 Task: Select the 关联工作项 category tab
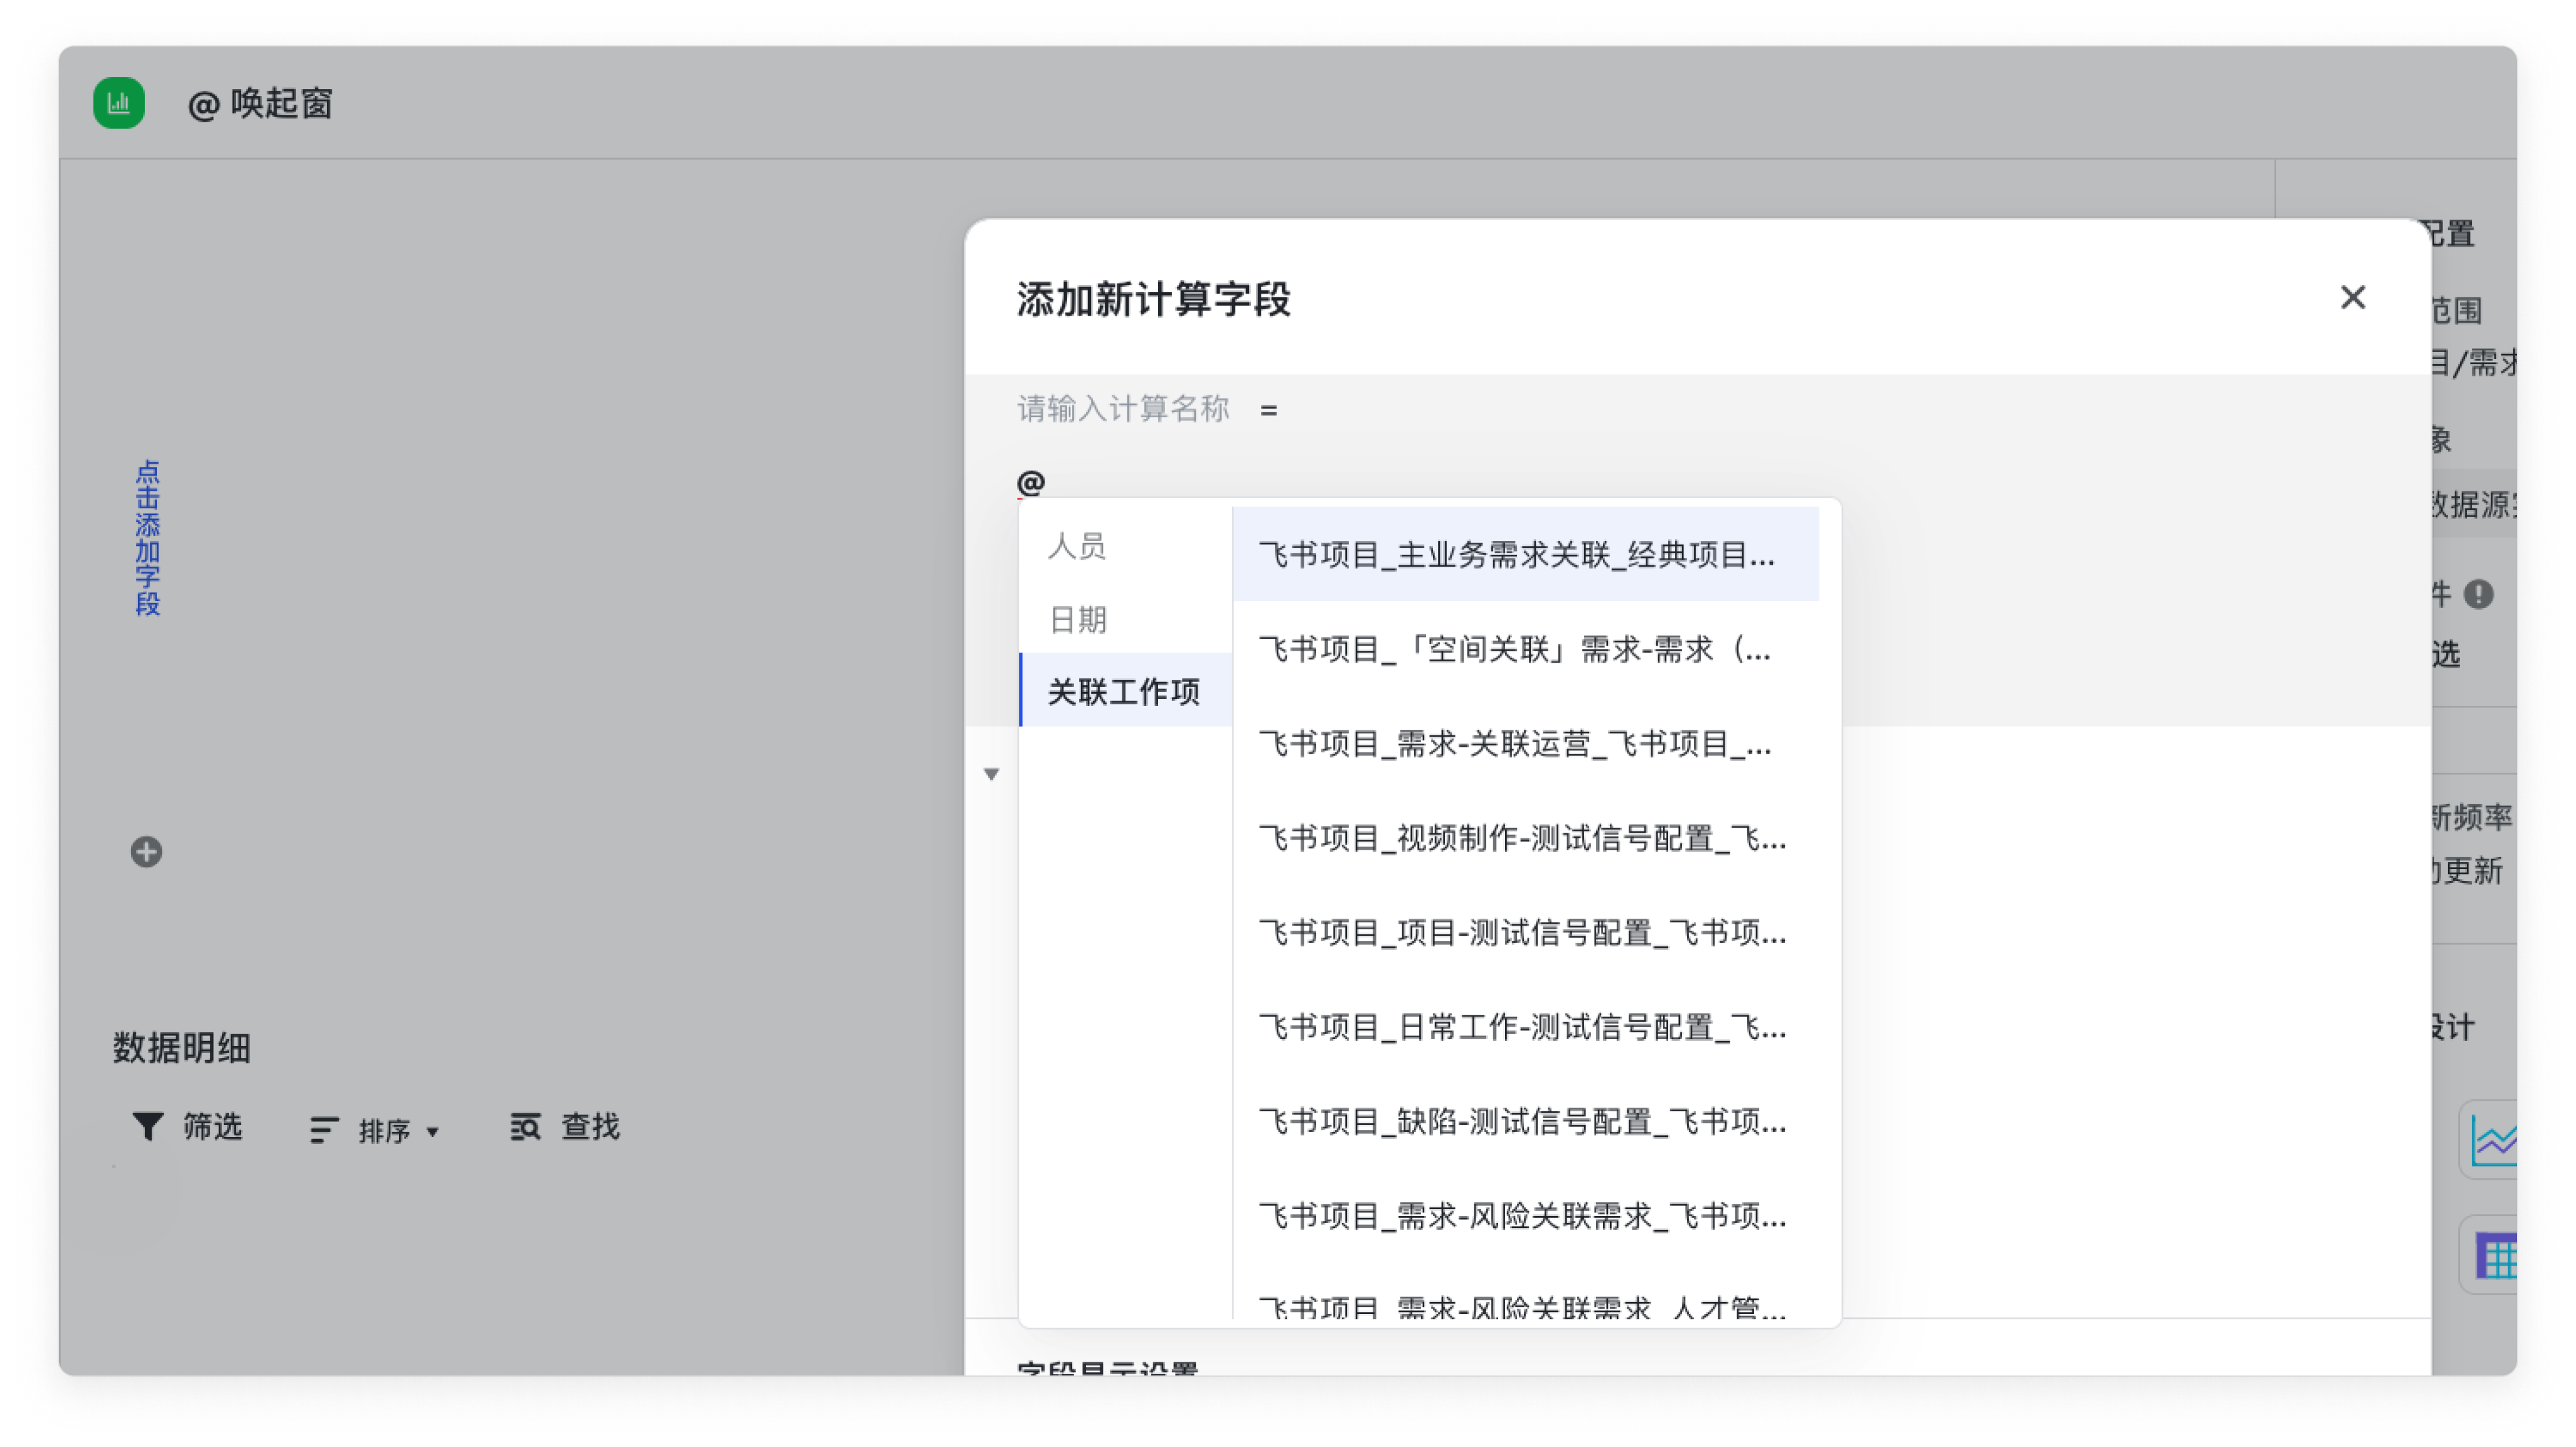[1125, 691]
